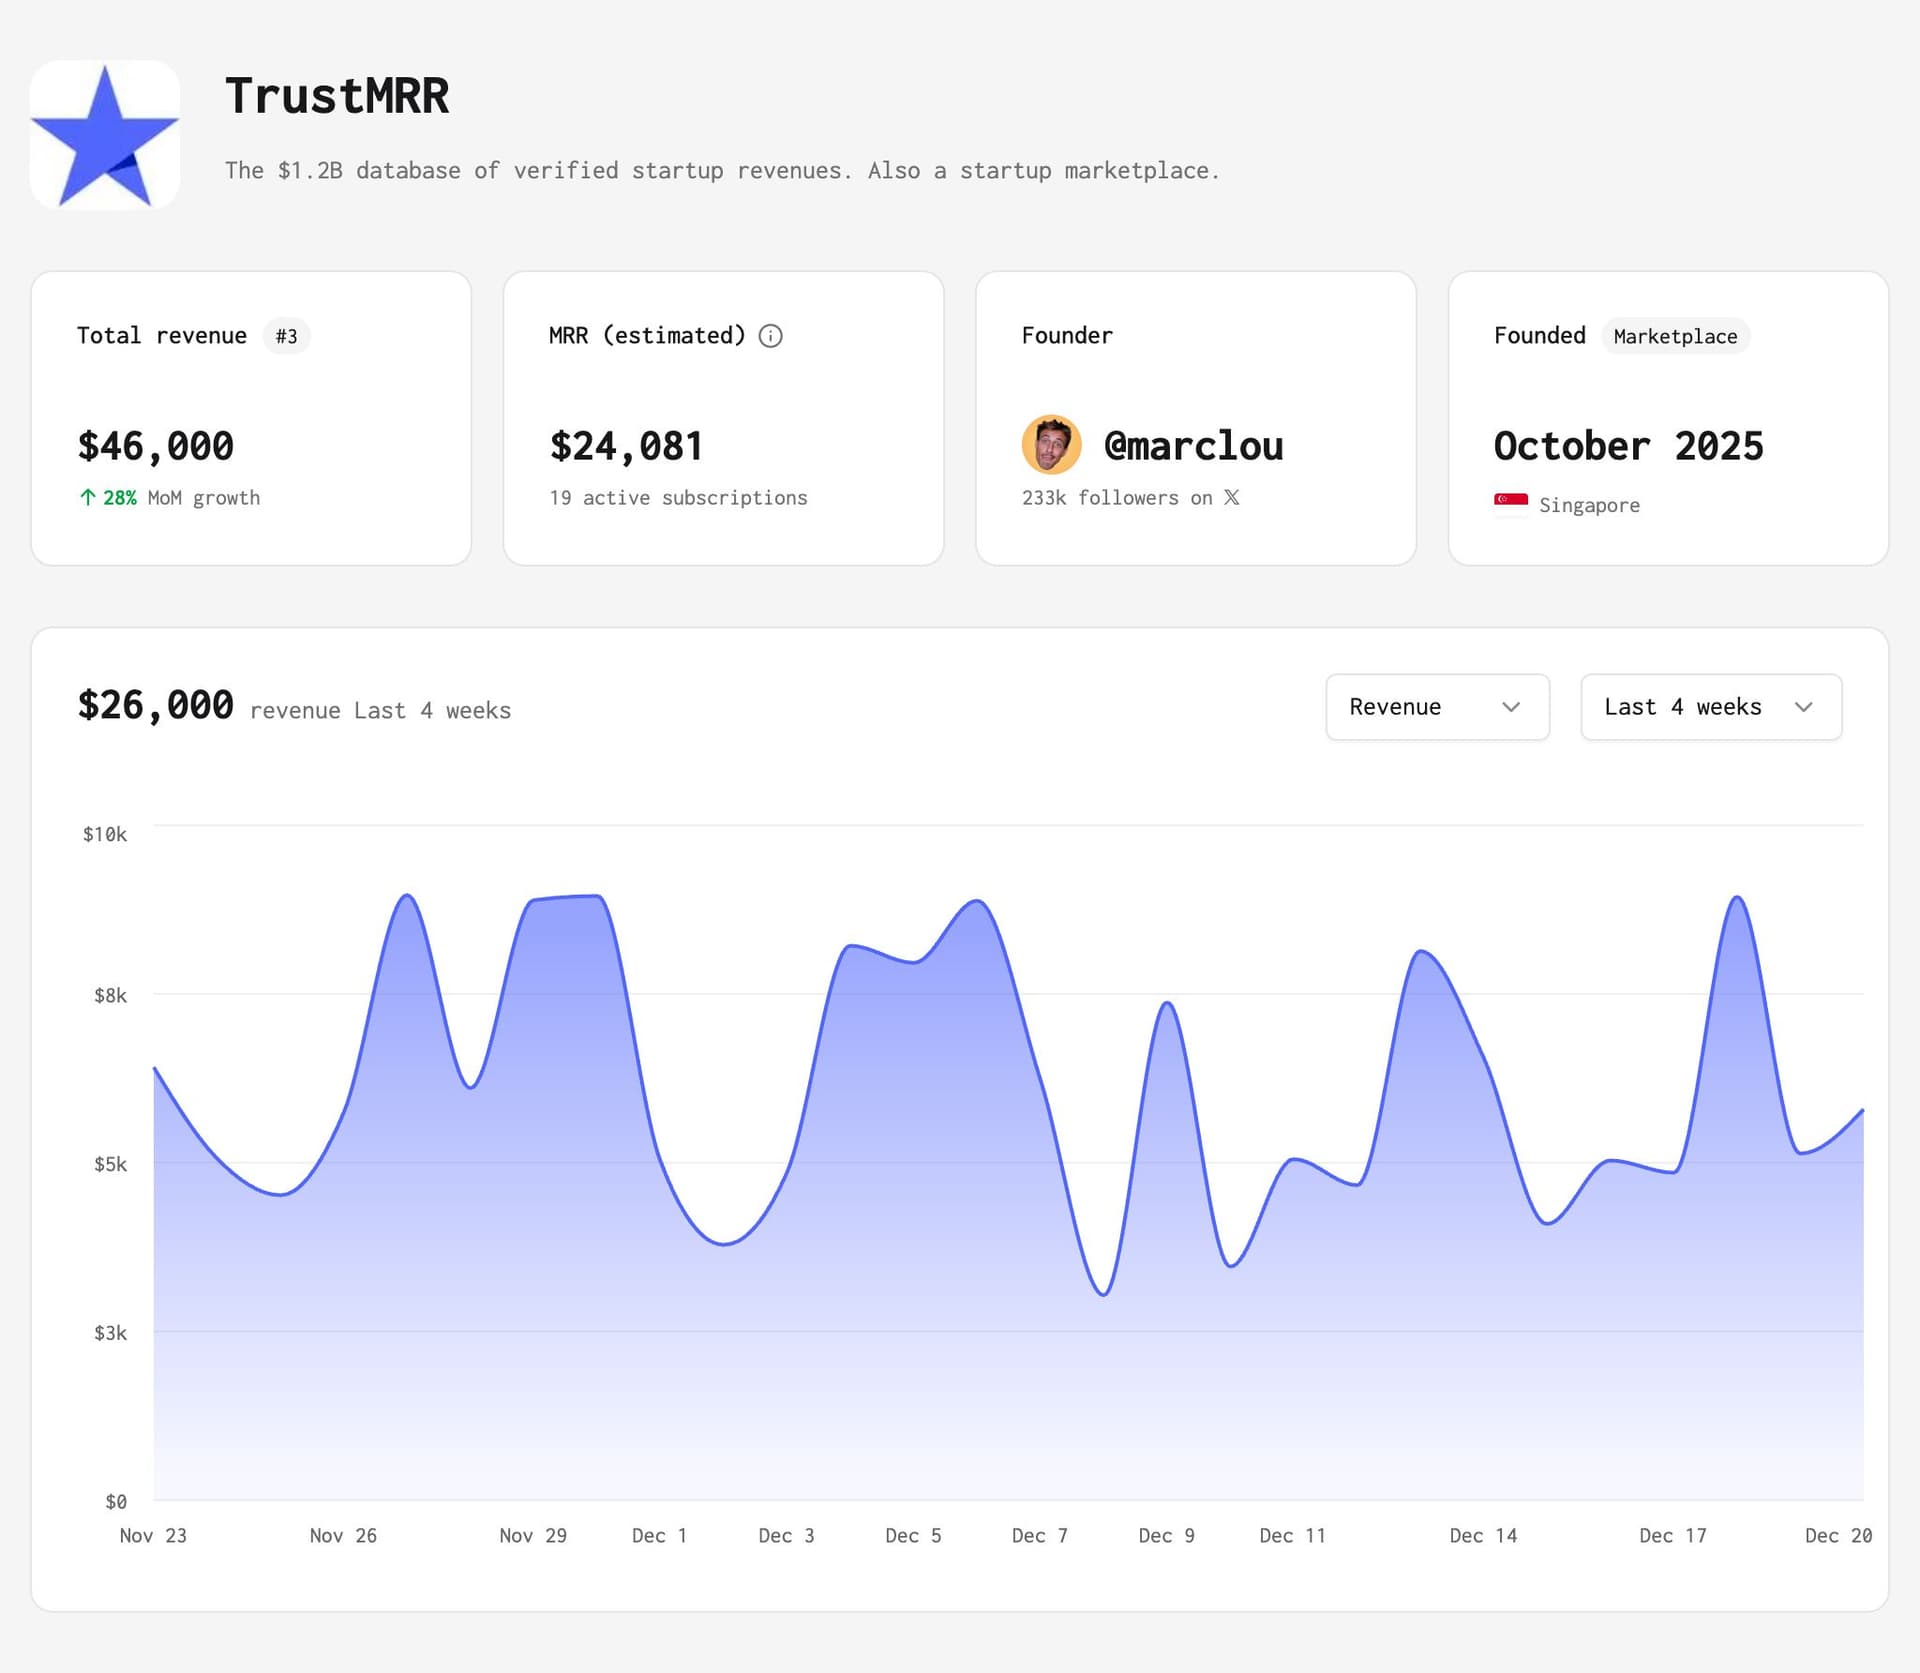Click the chevron in Last 4 weeks selector

(x=1803, y=707)
